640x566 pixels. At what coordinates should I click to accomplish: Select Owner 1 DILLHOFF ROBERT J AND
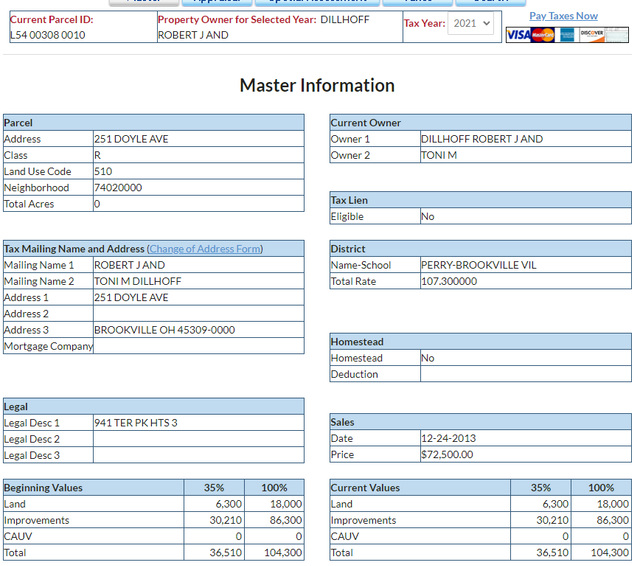pyautogui.click(x=482, y=139)
